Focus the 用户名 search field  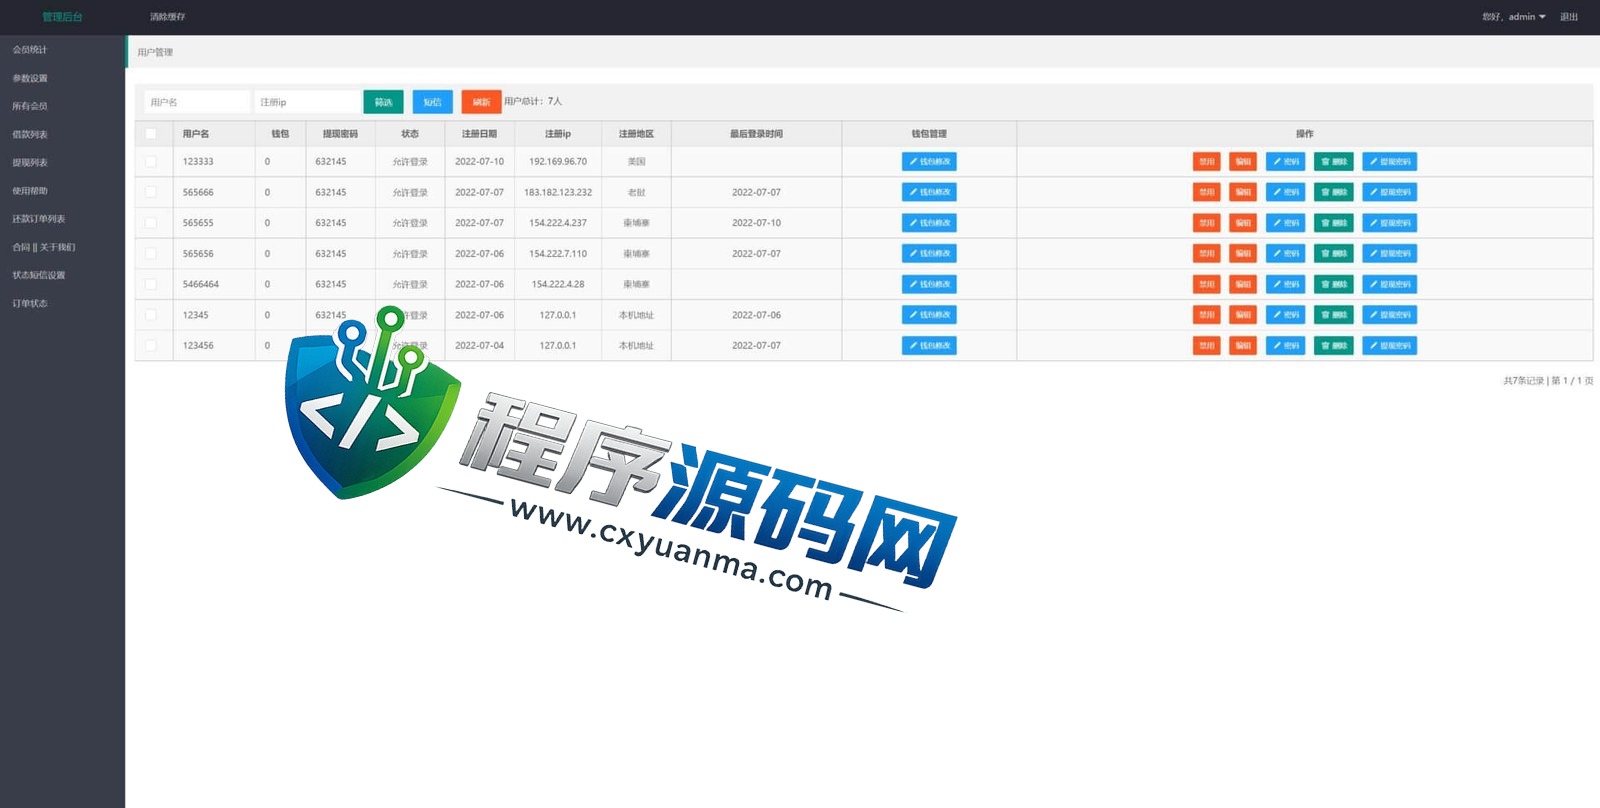197,102
